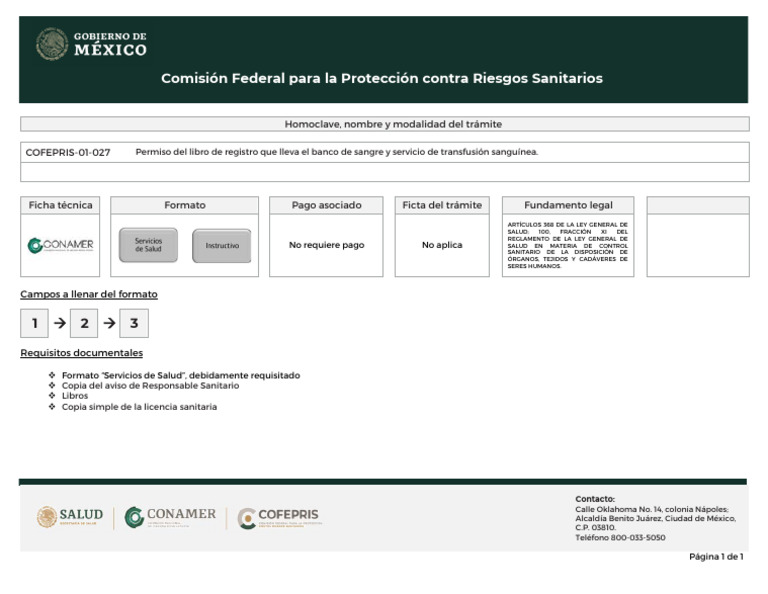Screen dimensions: 768x594
Task: Click the 'Fundamento legal' box header
Action: pyautogui.click(x=568, y=205)
